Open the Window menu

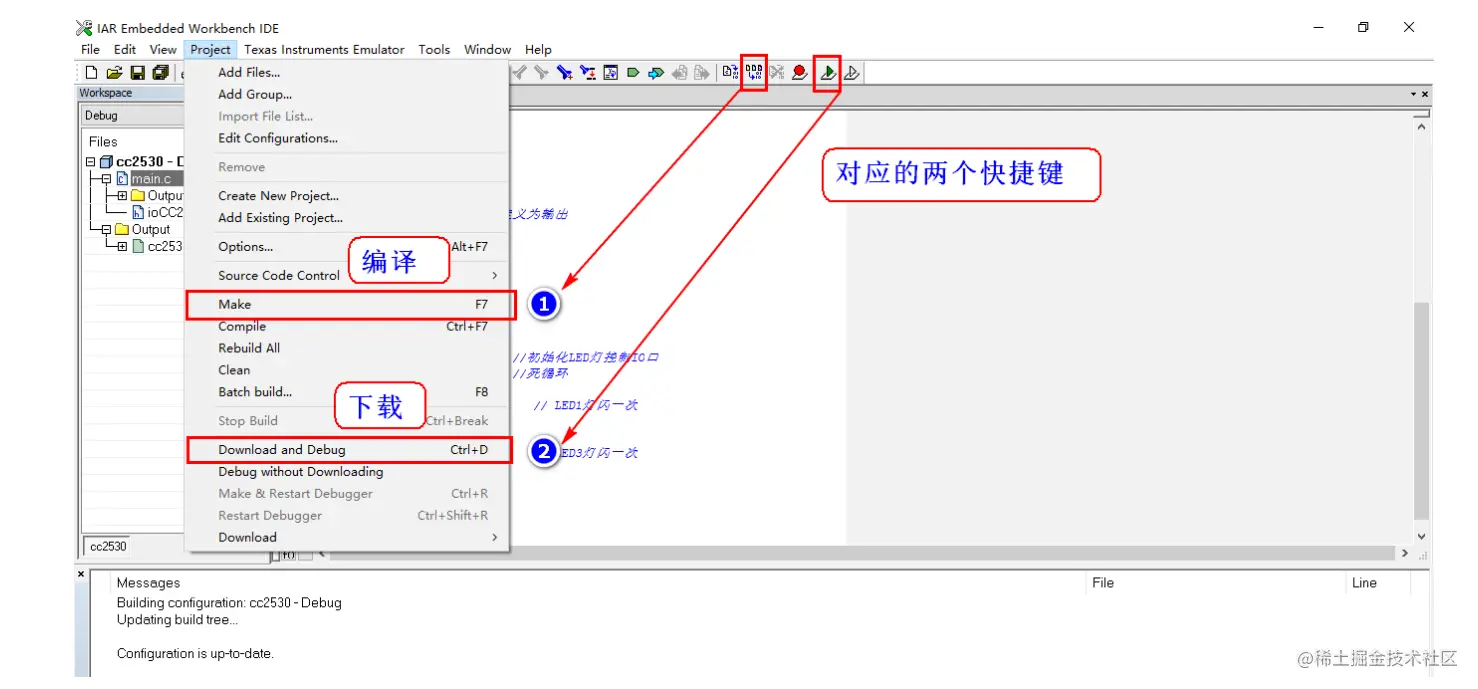(x=487, y=49)
